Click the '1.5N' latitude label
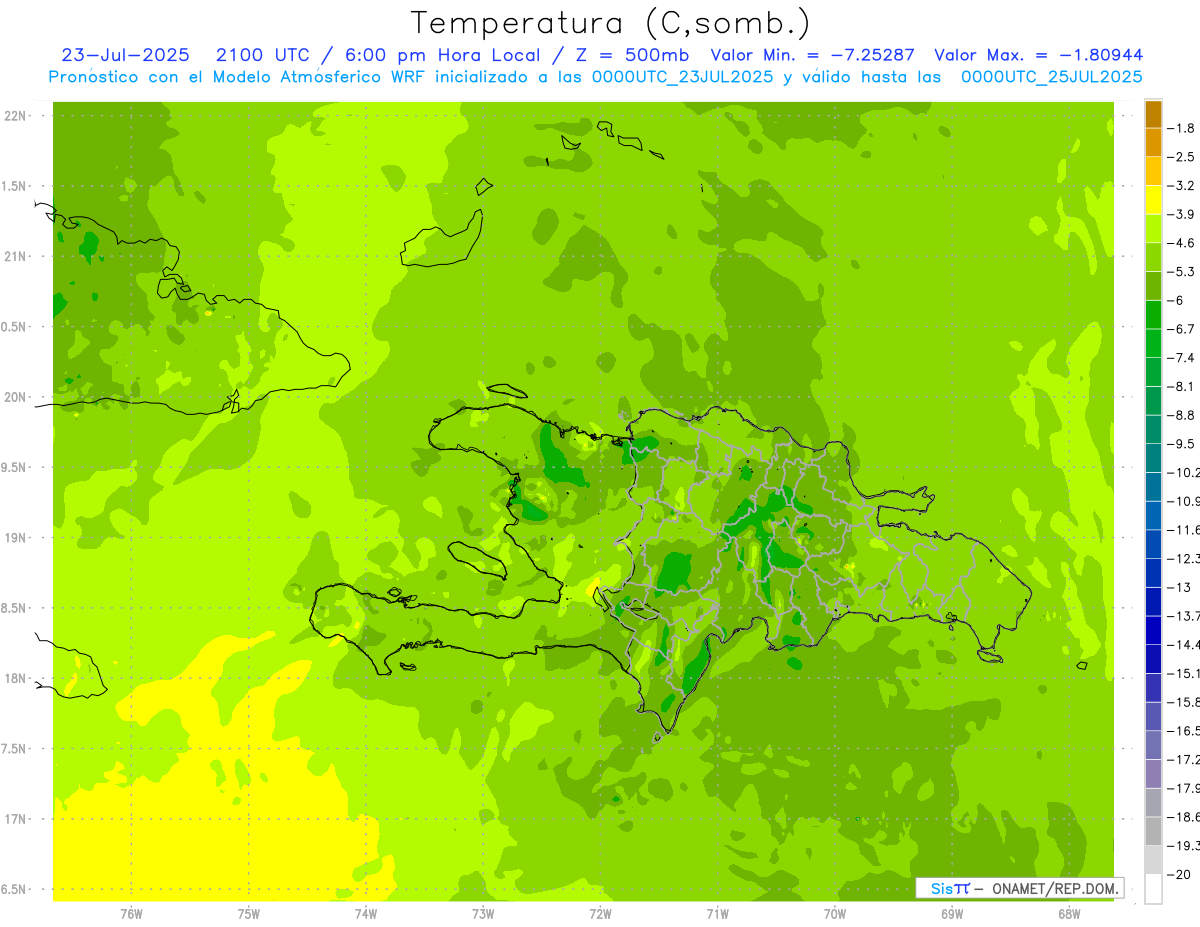This screenshot has height=927, width=1200. [x=15, y=186]
